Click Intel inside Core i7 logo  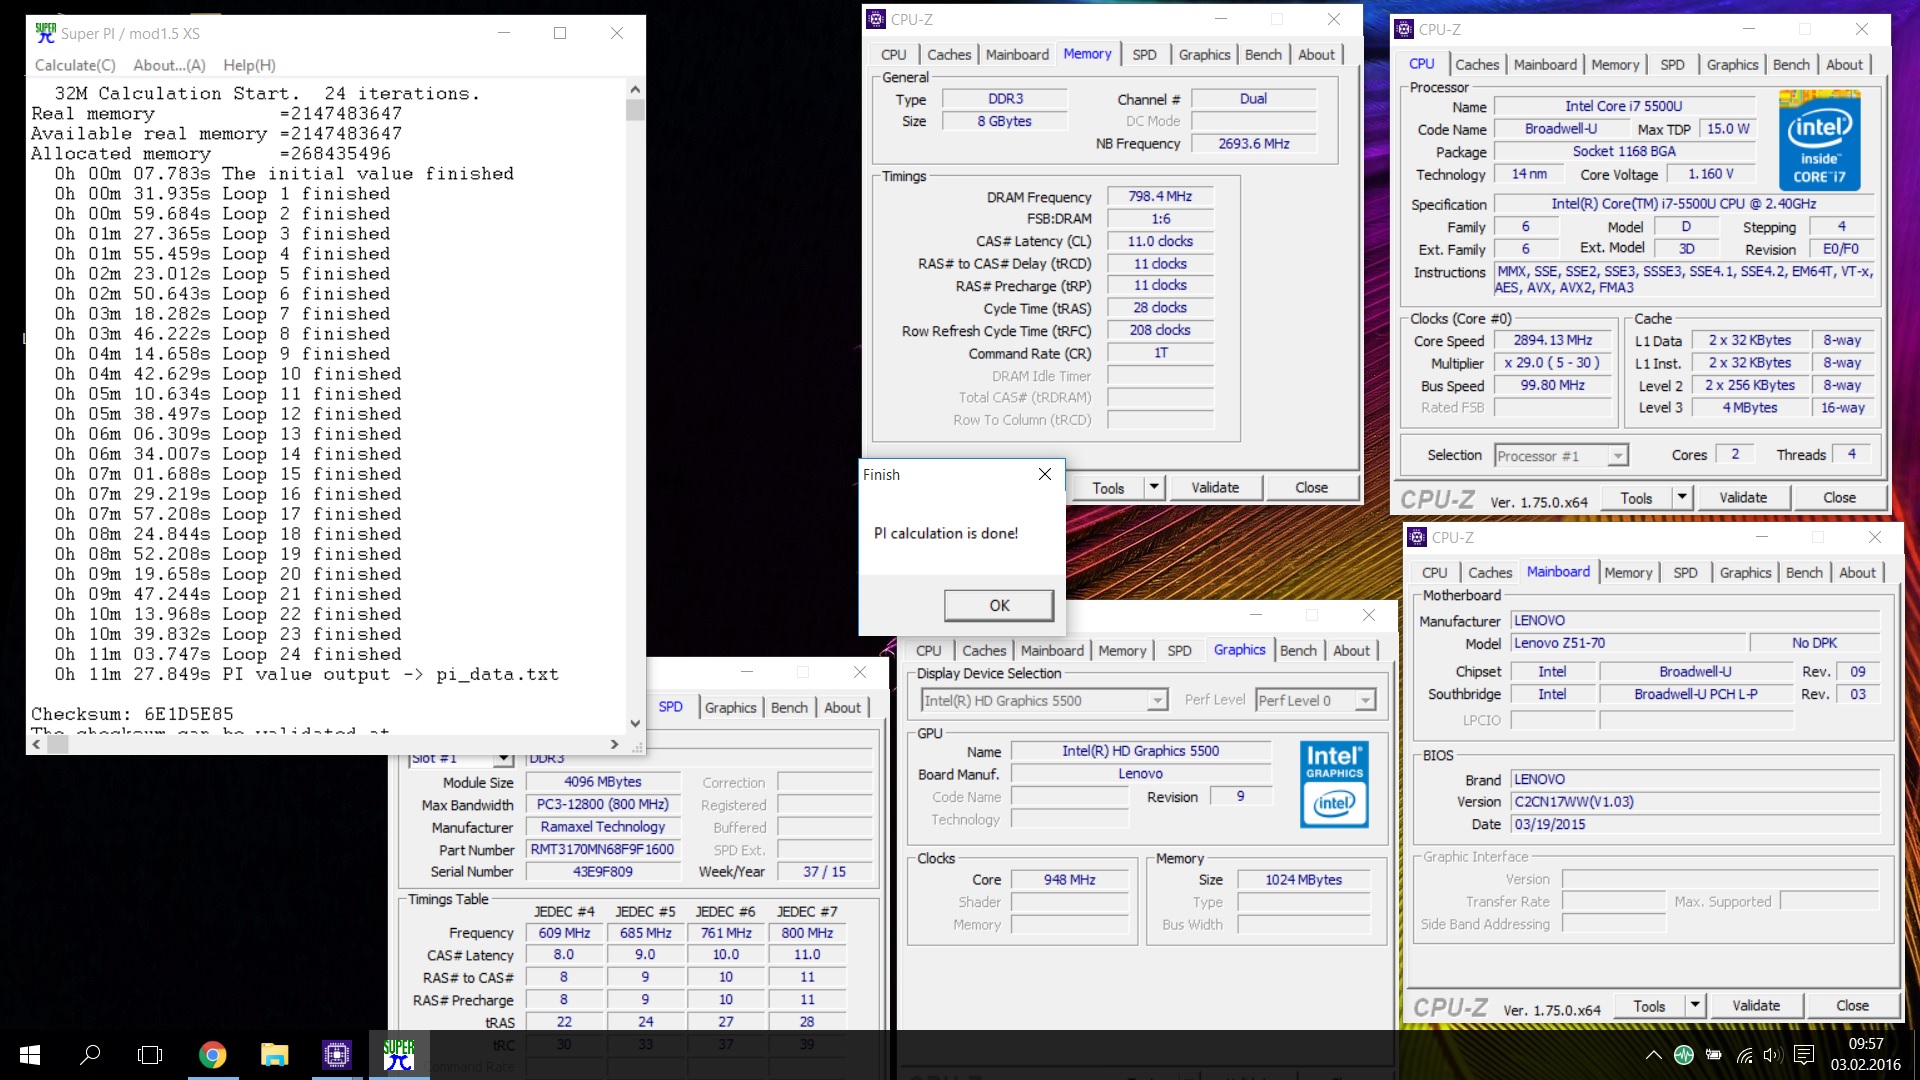pyautogui.click(x=1820, y=140)
